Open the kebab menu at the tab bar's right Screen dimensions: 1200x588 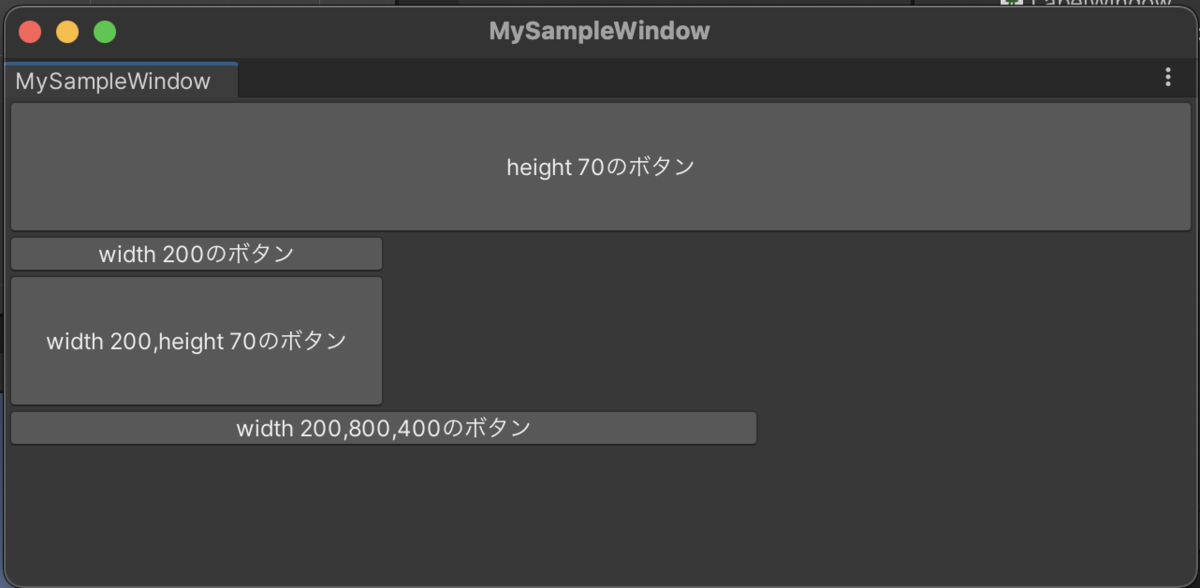[x=1167, y=78]
